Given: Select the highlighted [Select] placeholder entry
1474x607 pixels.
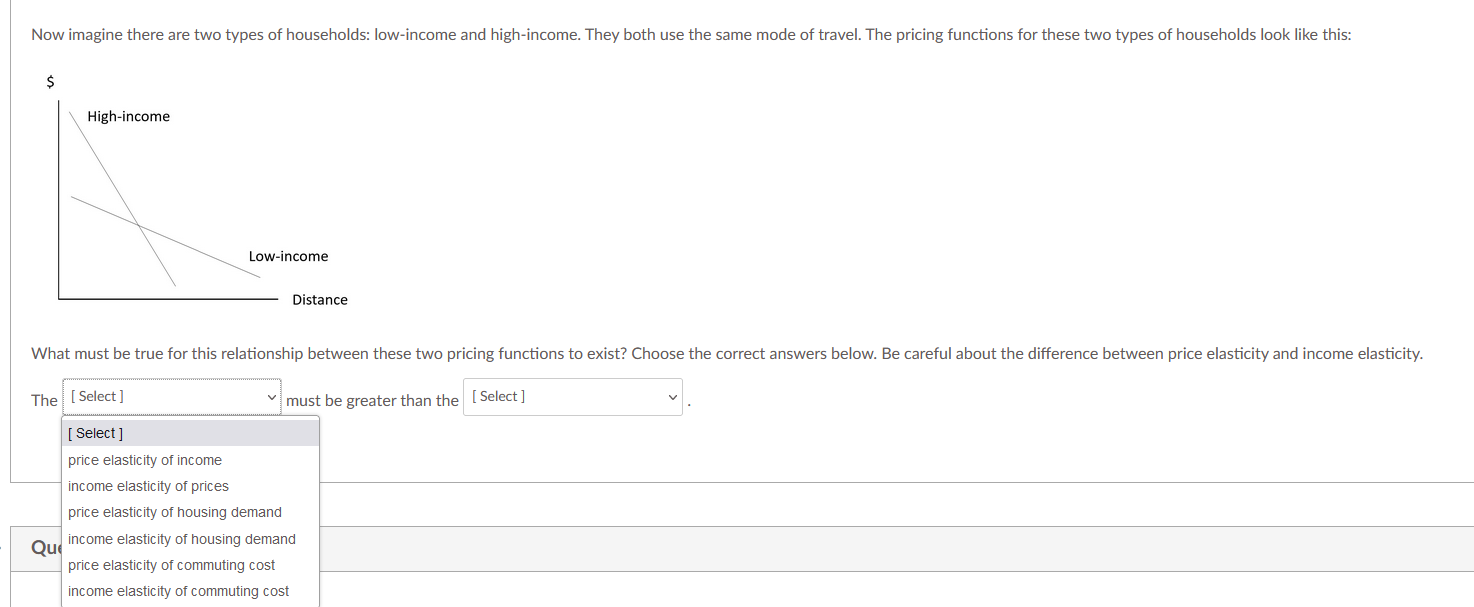Looking at the screenshot, I should pyautogui.click(x=95, y=433).
